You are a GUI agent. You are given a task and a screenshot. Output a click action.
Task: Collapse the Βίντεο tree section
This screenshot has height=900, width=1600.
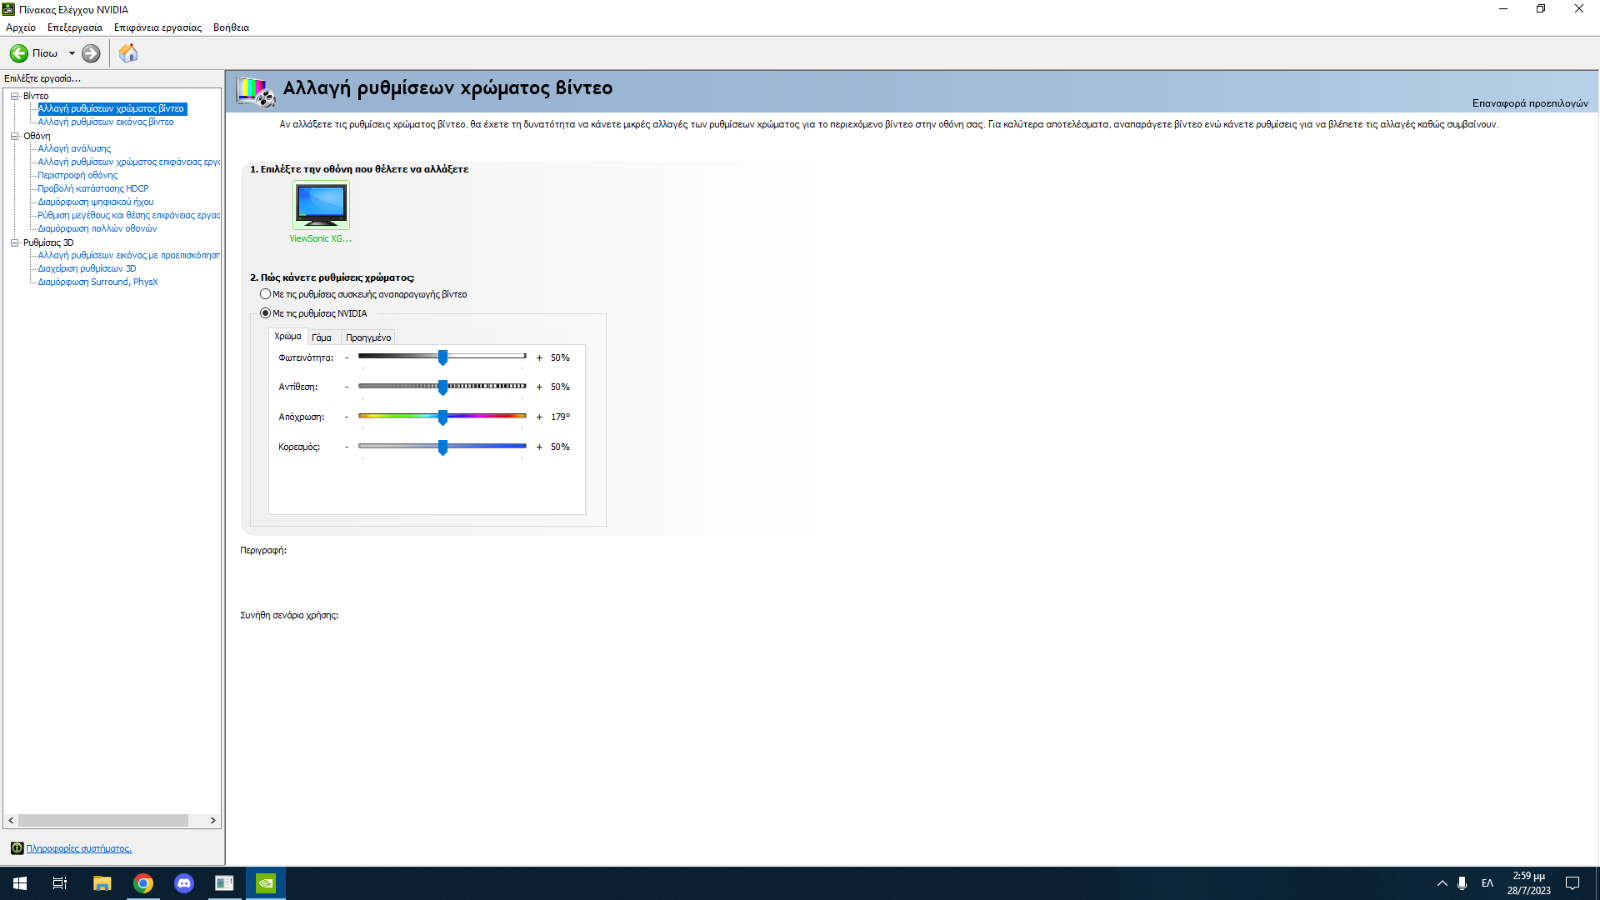(x=15, y=96)
